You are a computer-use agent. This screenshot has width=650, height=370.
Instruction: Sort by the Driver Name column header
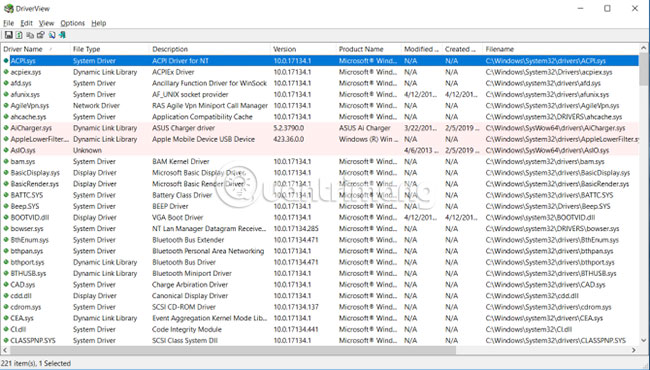(x=35, y=49)
